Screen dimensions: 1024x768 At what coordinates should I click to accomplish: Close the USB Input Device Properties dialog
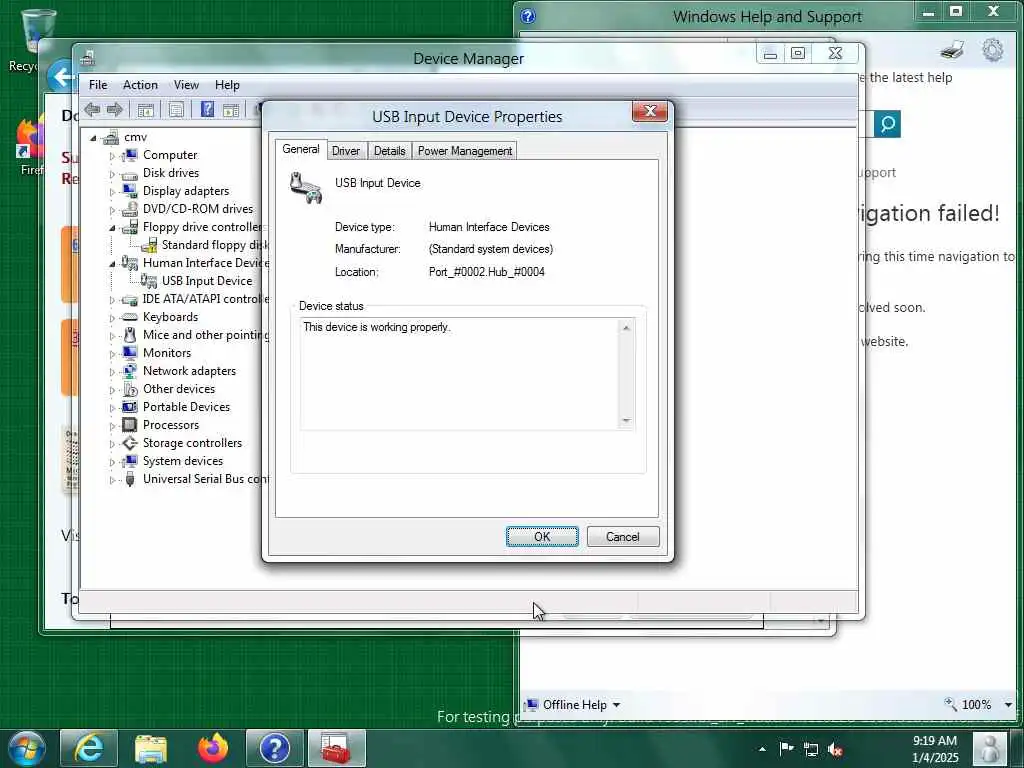[650, 111]
